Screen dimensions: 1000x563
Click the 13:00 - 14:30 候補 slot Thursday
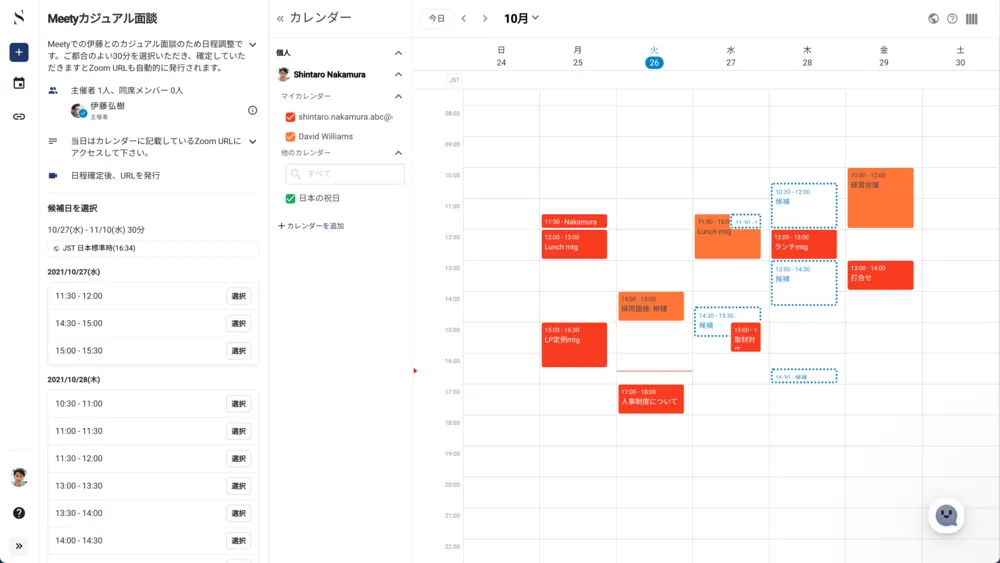click(804, 283)
